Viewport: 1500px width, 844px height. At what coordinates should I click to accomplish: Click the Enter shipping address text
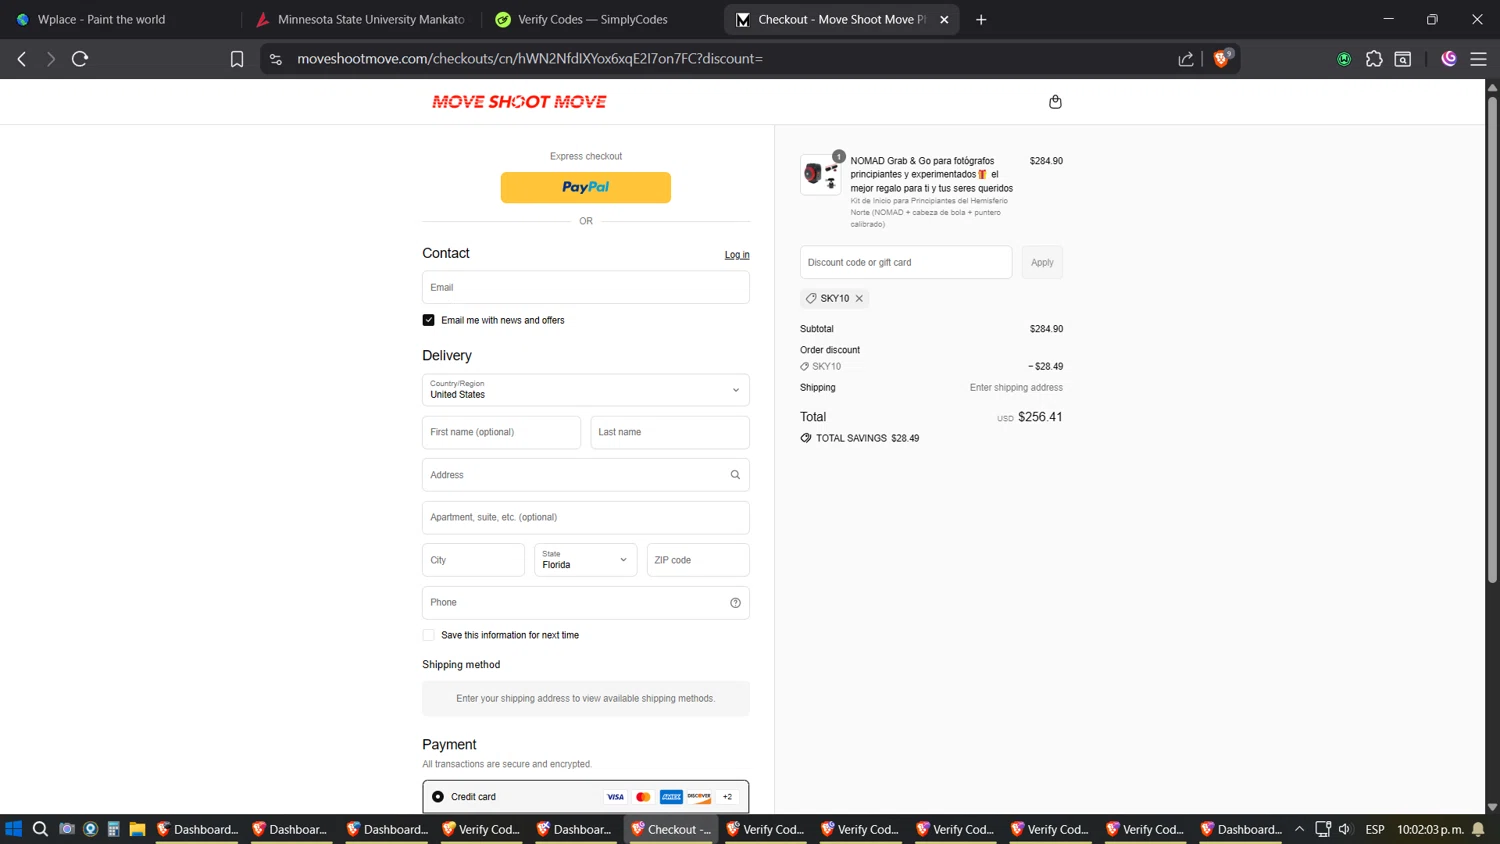tap(1016, 388)
